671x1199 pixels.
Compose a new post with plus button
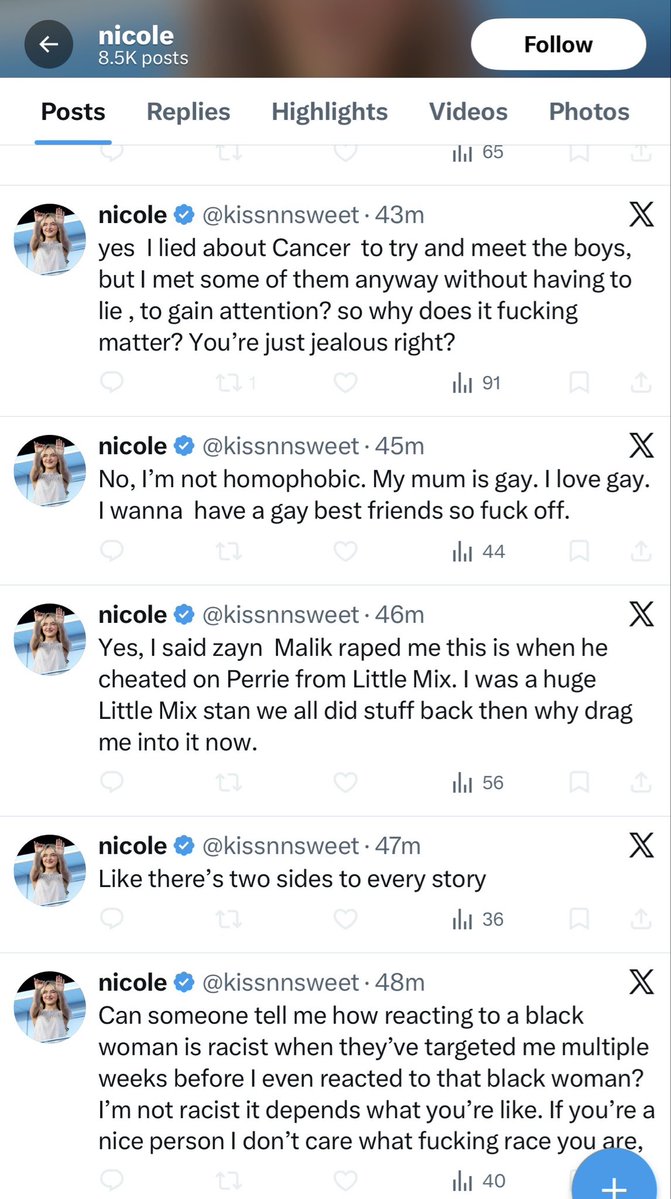pos(613,1180)
